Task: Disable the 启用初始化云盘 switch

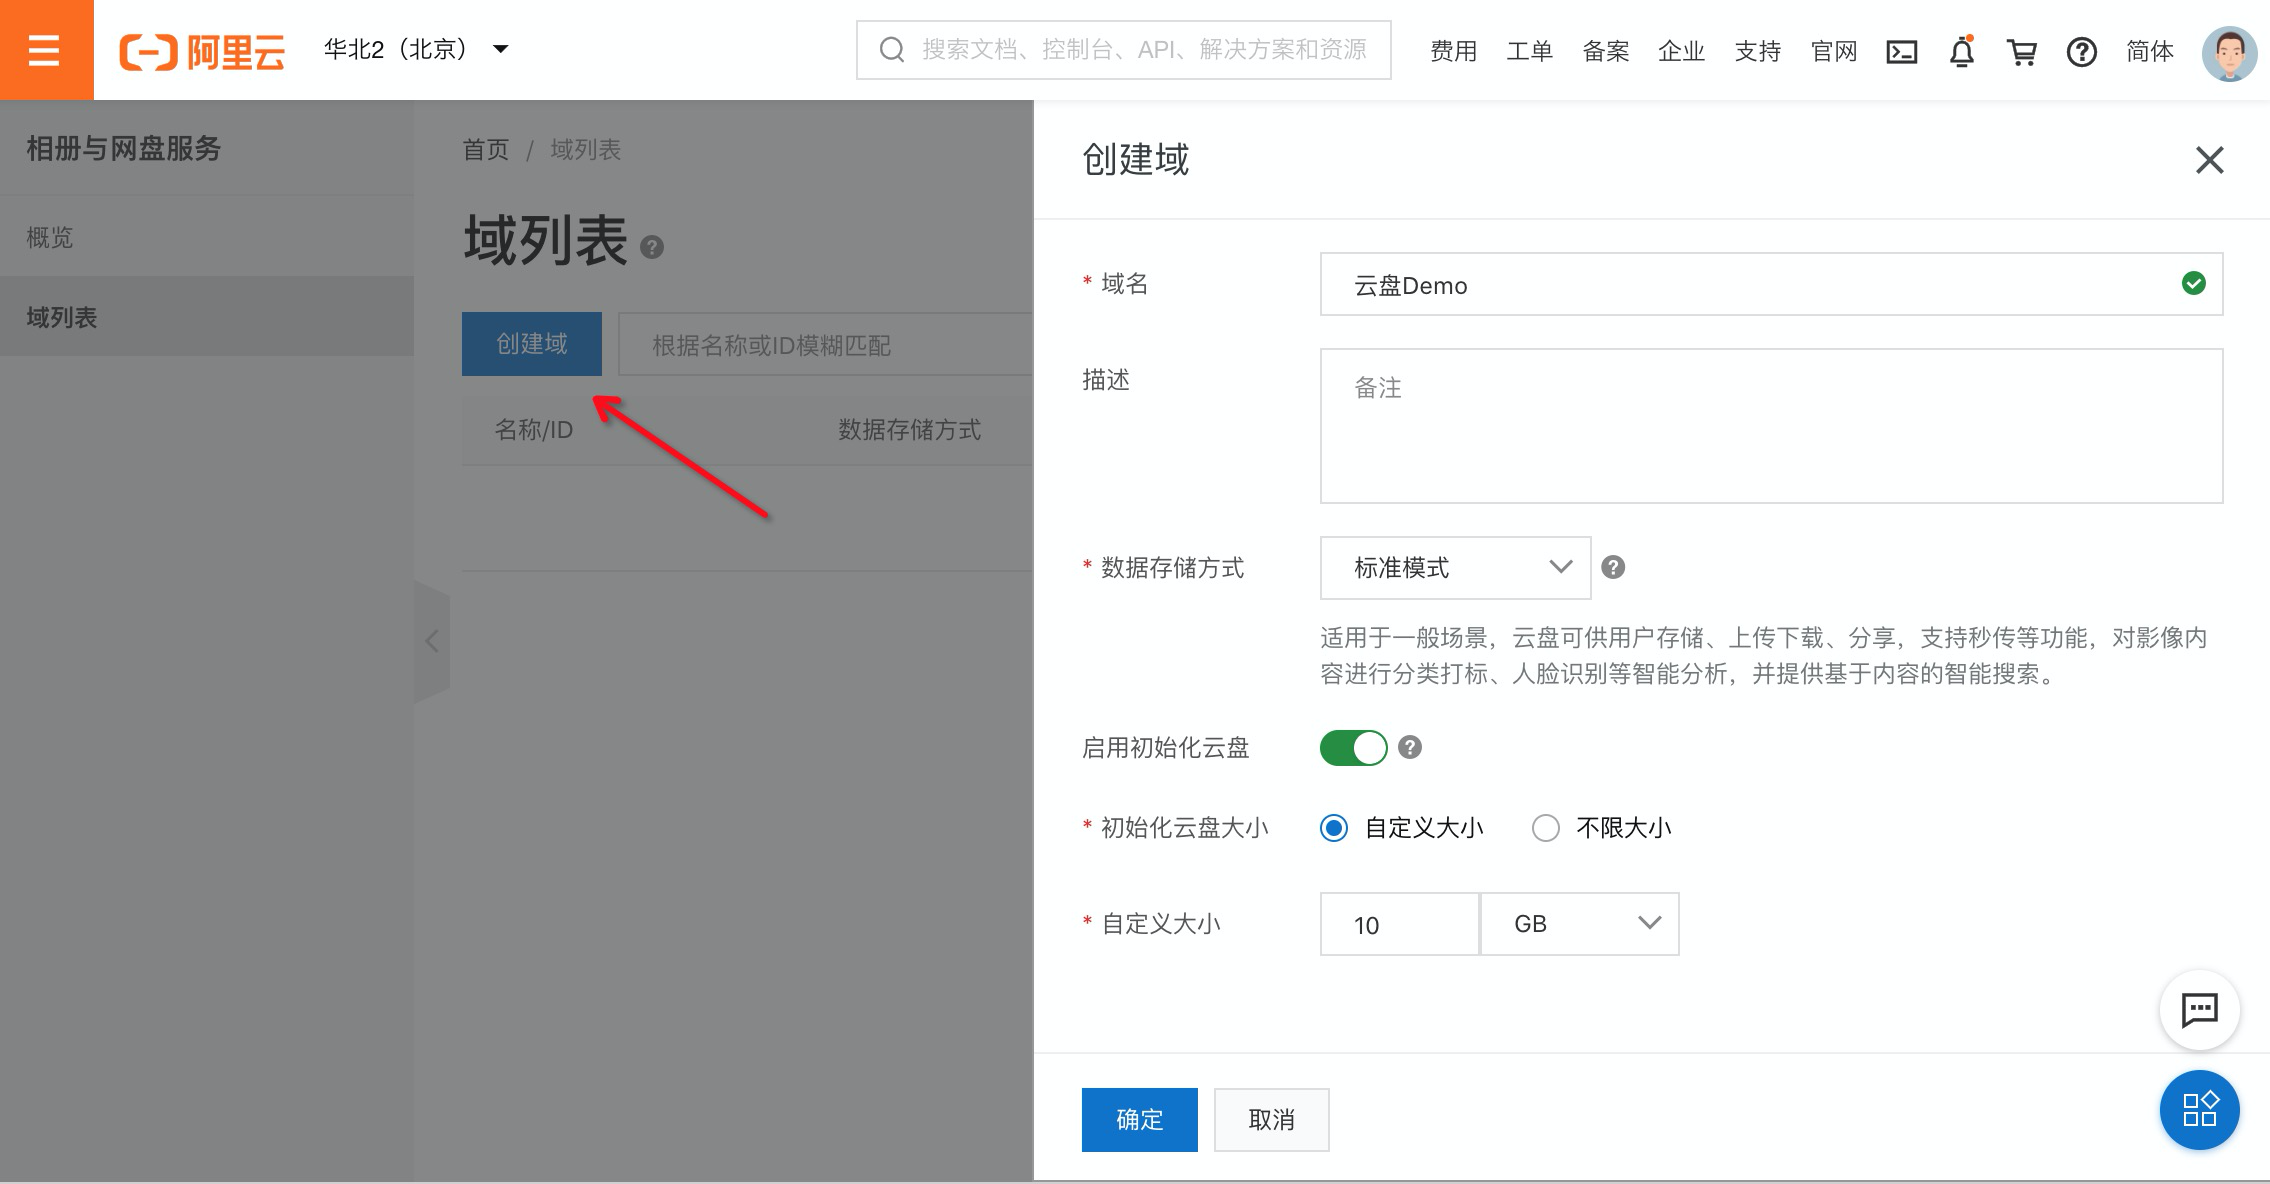Action: [x=1353, y=748]
